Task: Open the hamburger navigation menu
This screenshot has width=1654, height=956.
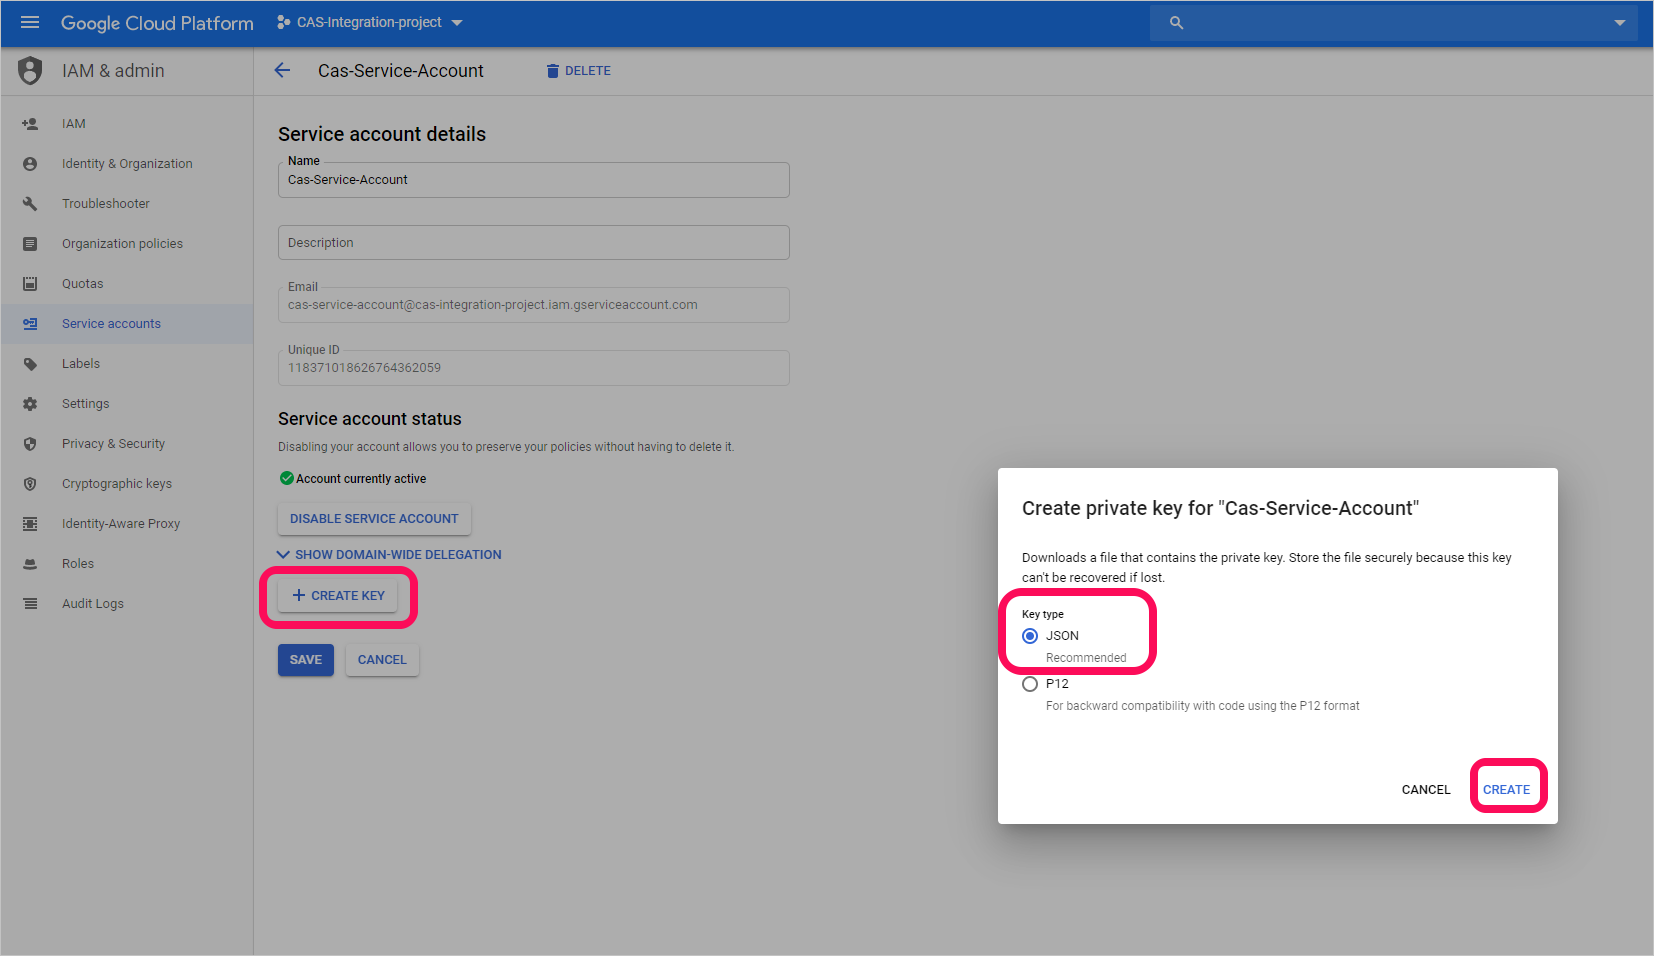Action: coord(30,22)
